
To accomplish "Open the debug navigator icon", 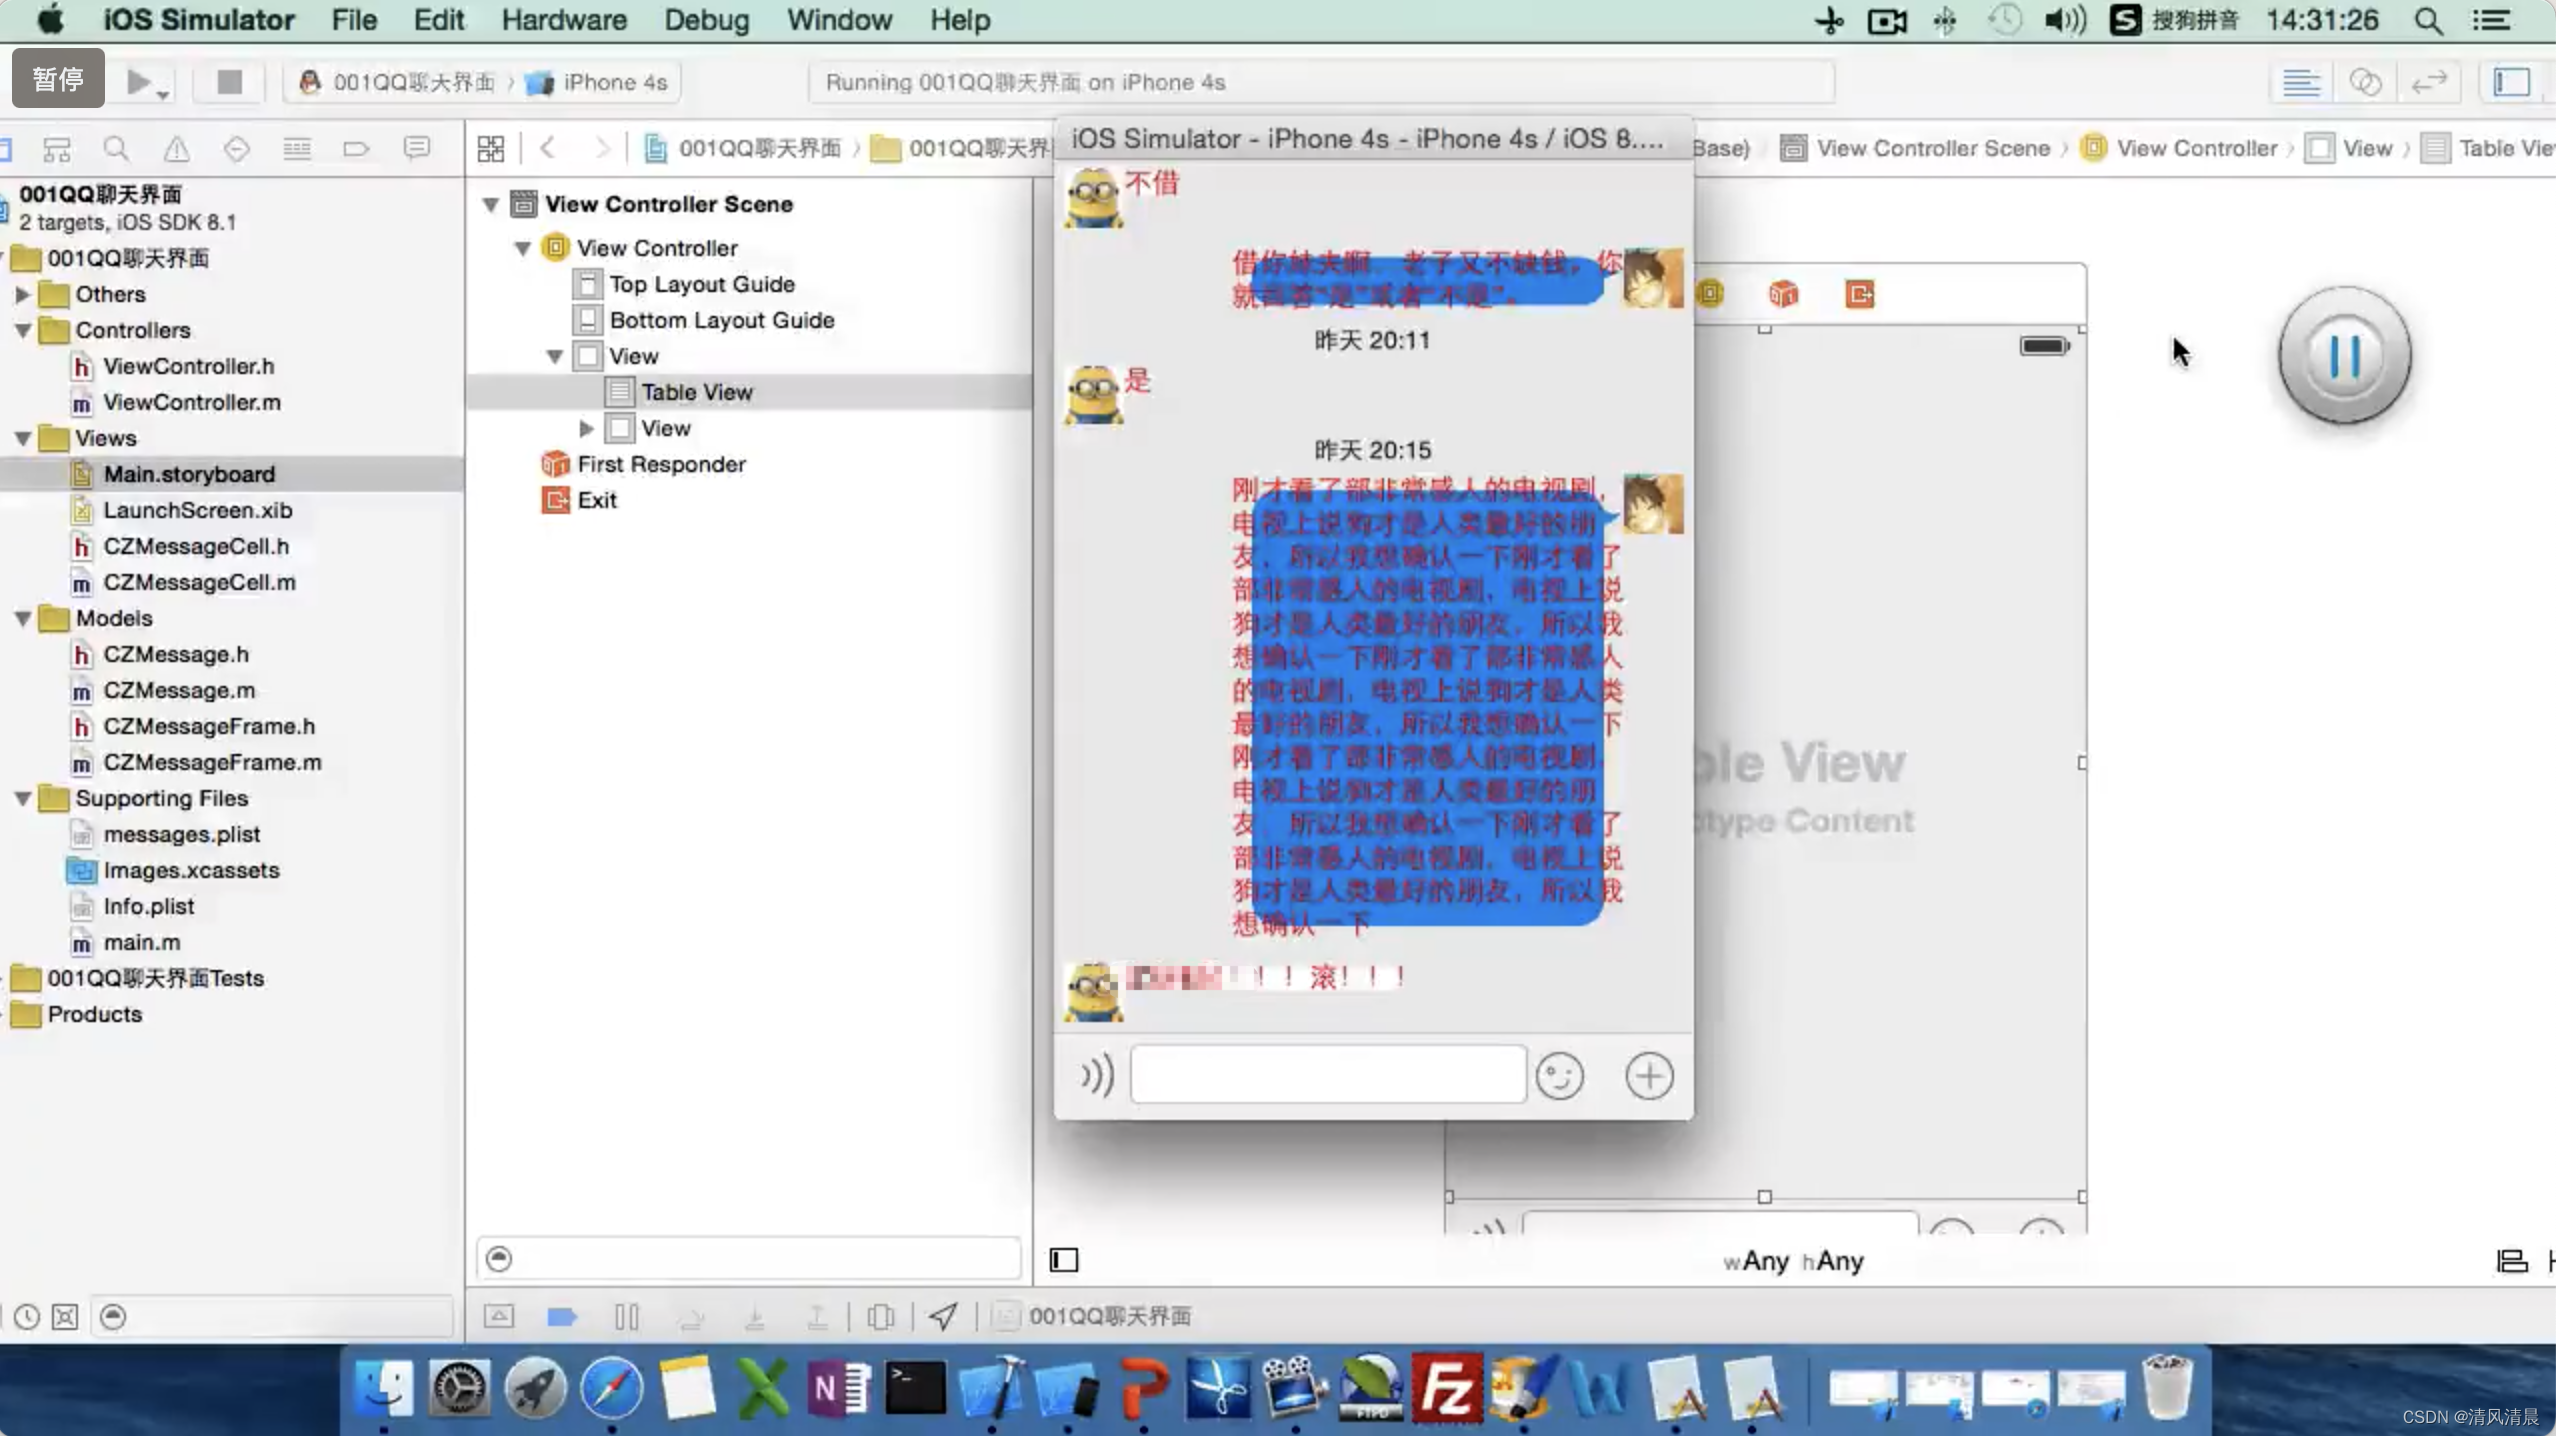I will pyautogui.click(x=297, y=149).
